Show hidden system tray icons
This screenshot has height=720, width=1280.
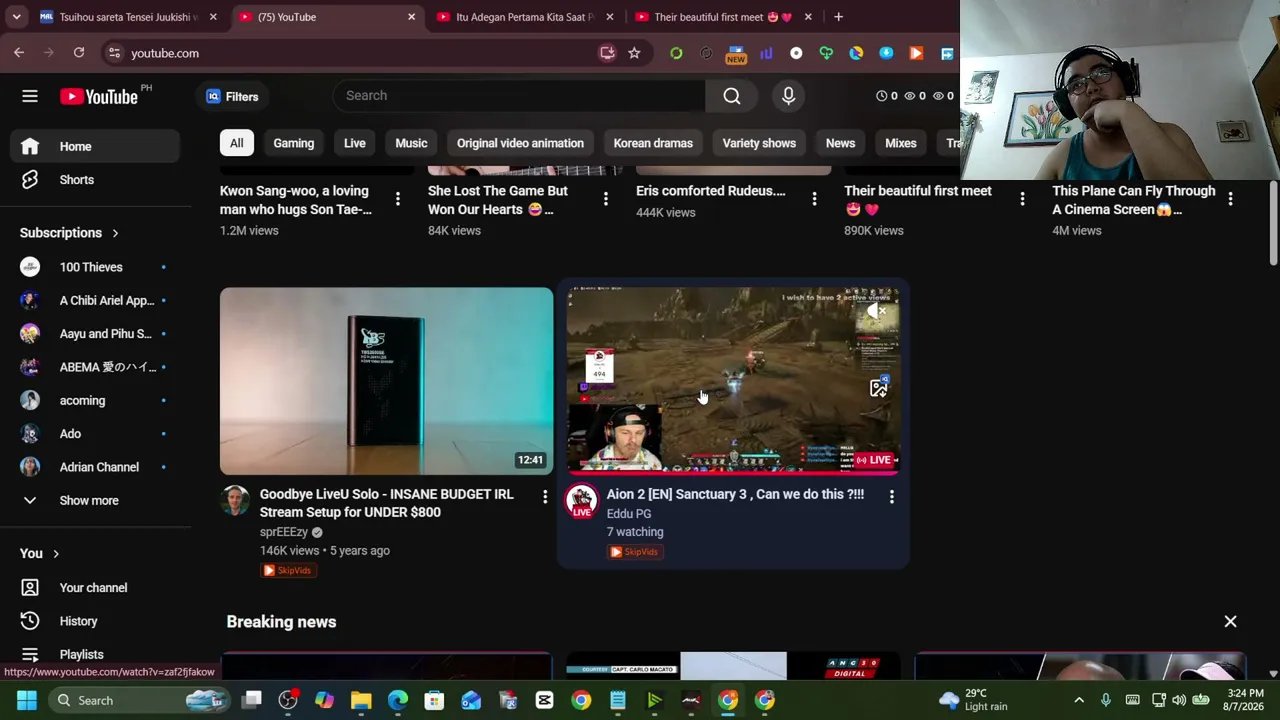[x=1078, y=700]
